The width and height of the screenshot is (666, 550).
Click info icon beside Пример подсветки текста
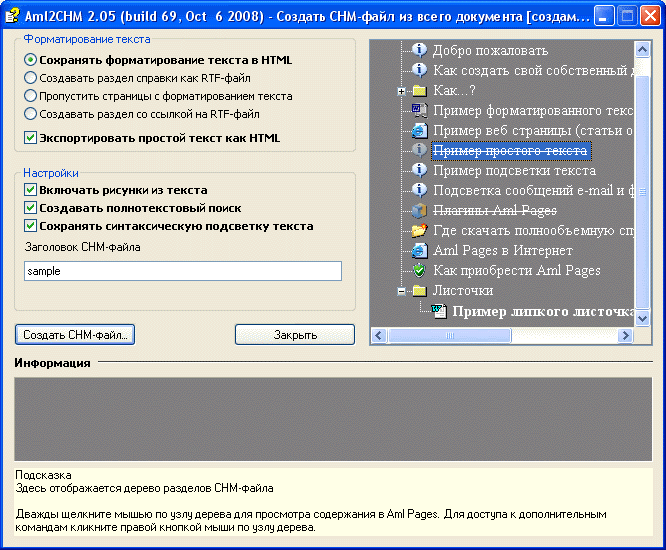tap(419, 170)
